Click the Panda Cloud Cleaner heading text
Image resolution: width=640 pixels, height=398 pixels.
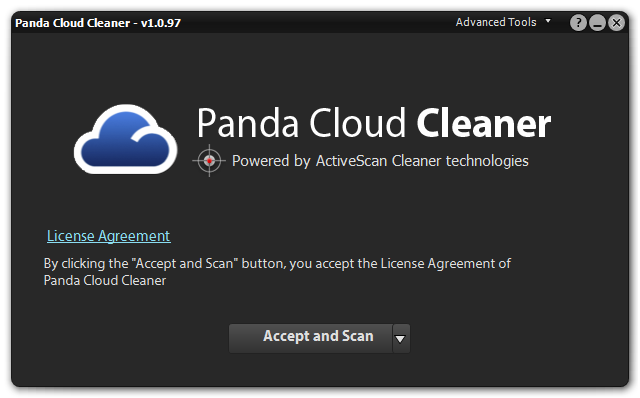(373, 123)
